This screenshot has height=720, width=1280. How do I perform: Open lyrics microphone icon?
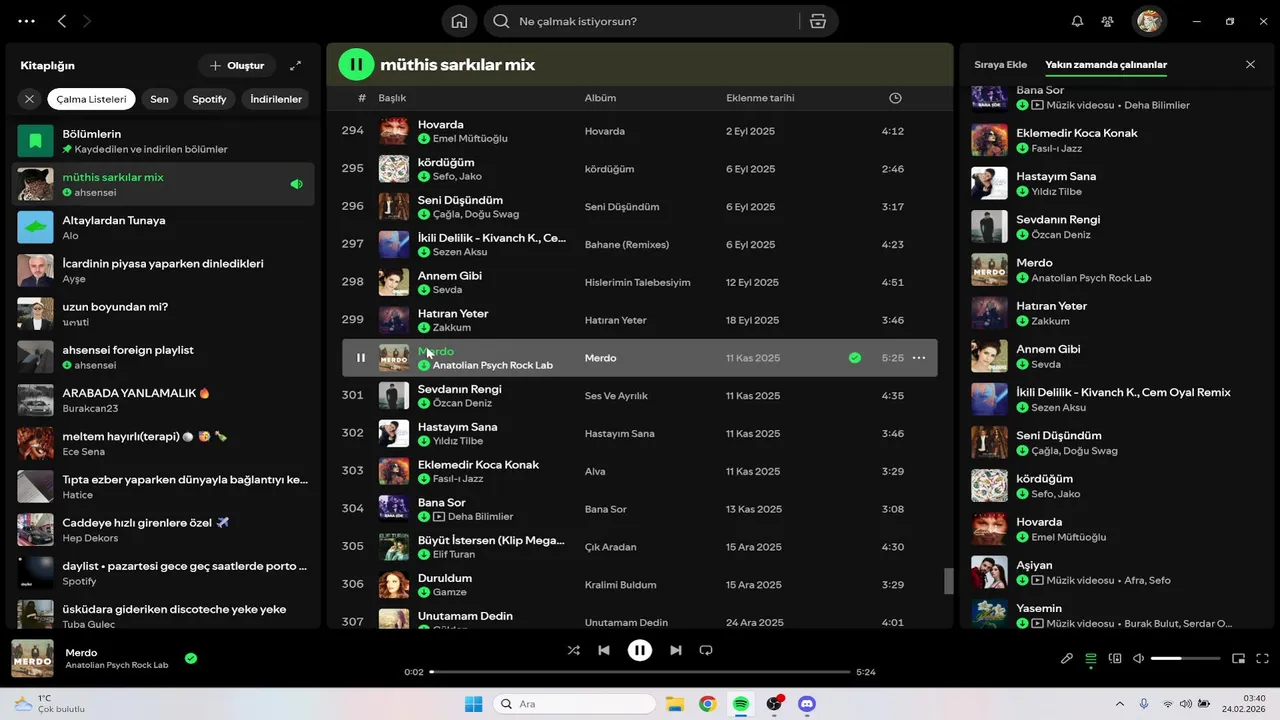click(1067, 659)
